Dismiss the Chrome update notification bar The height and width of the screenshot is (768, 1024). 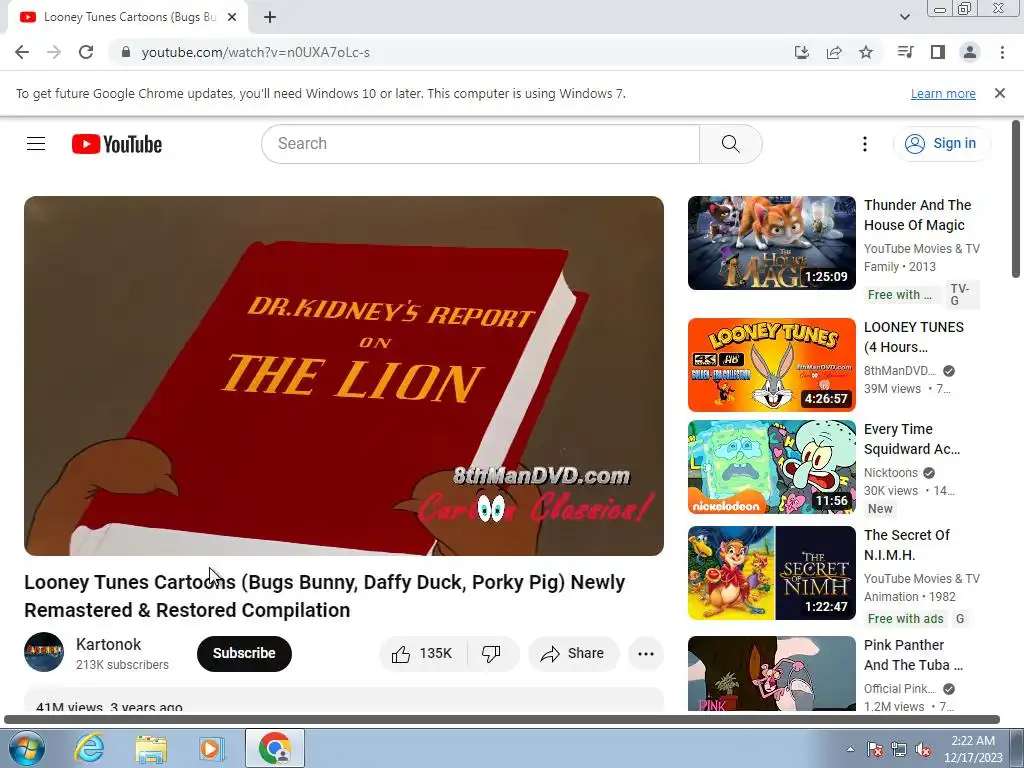[1000, 93]
